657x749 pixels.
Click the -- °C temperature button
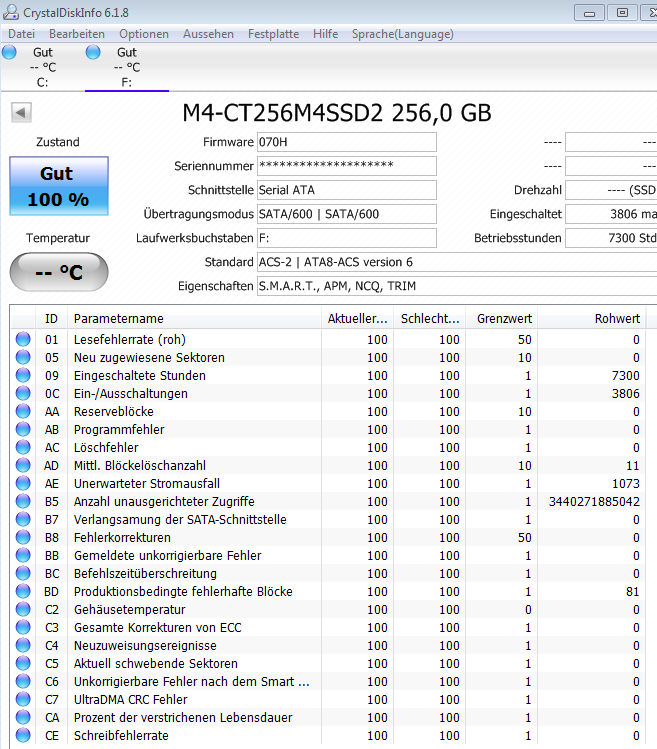(x=59, y=272)
